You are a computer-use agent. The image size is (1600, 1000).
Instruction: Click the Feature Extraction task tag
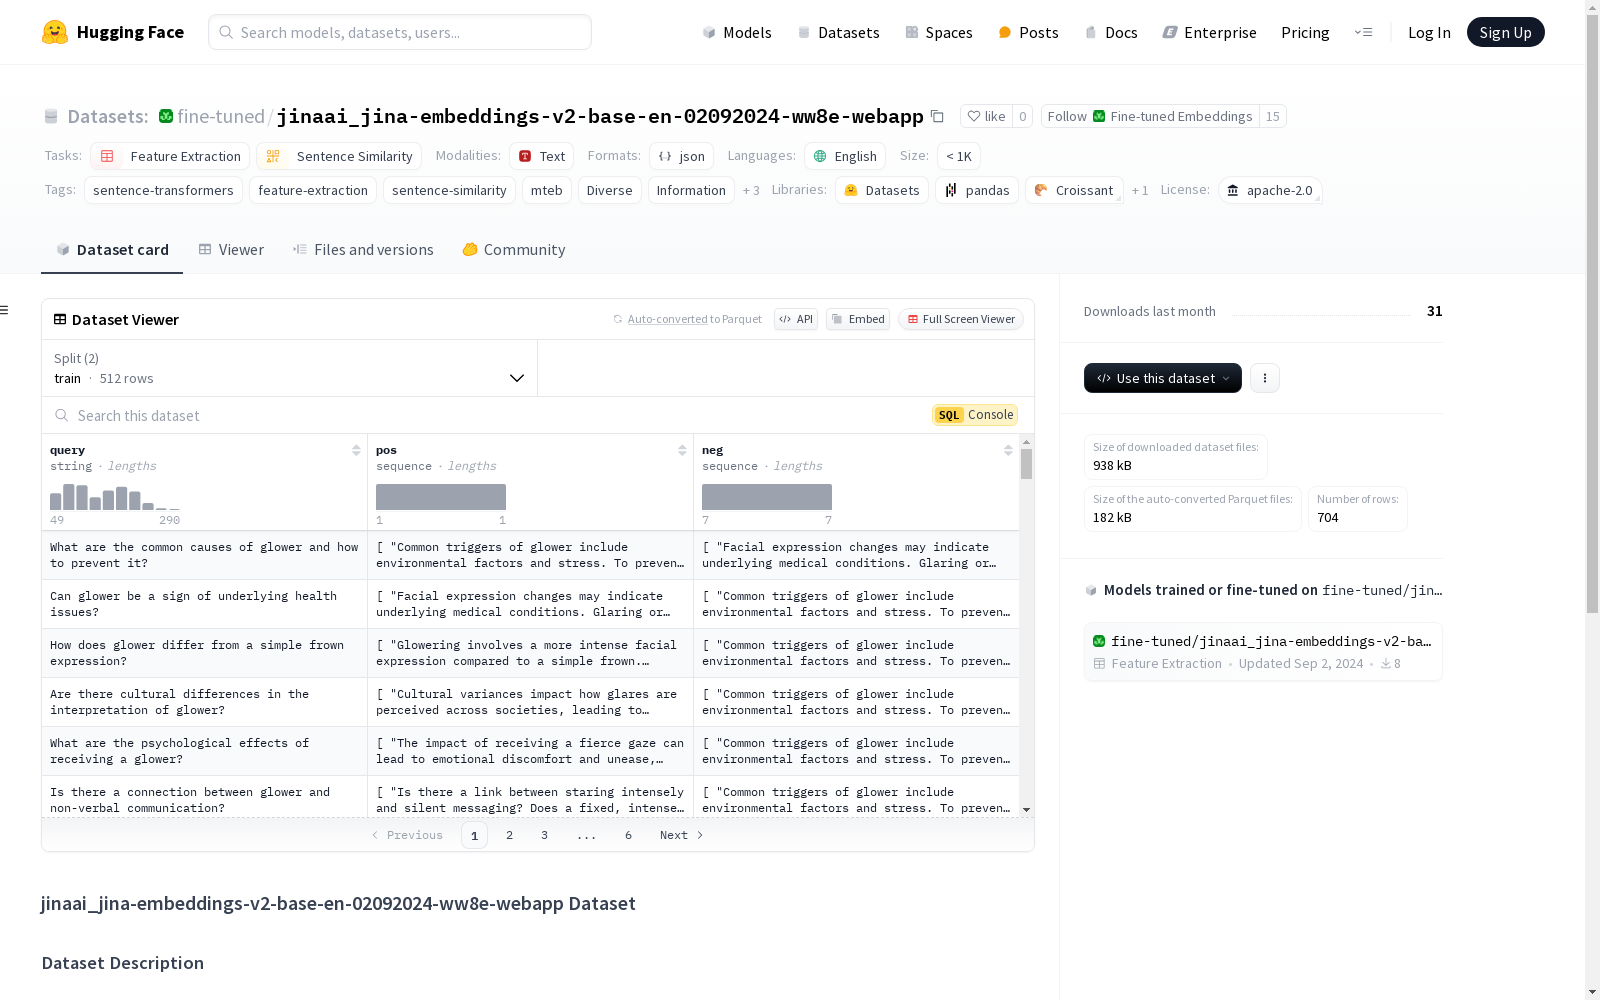click(170, 156)
